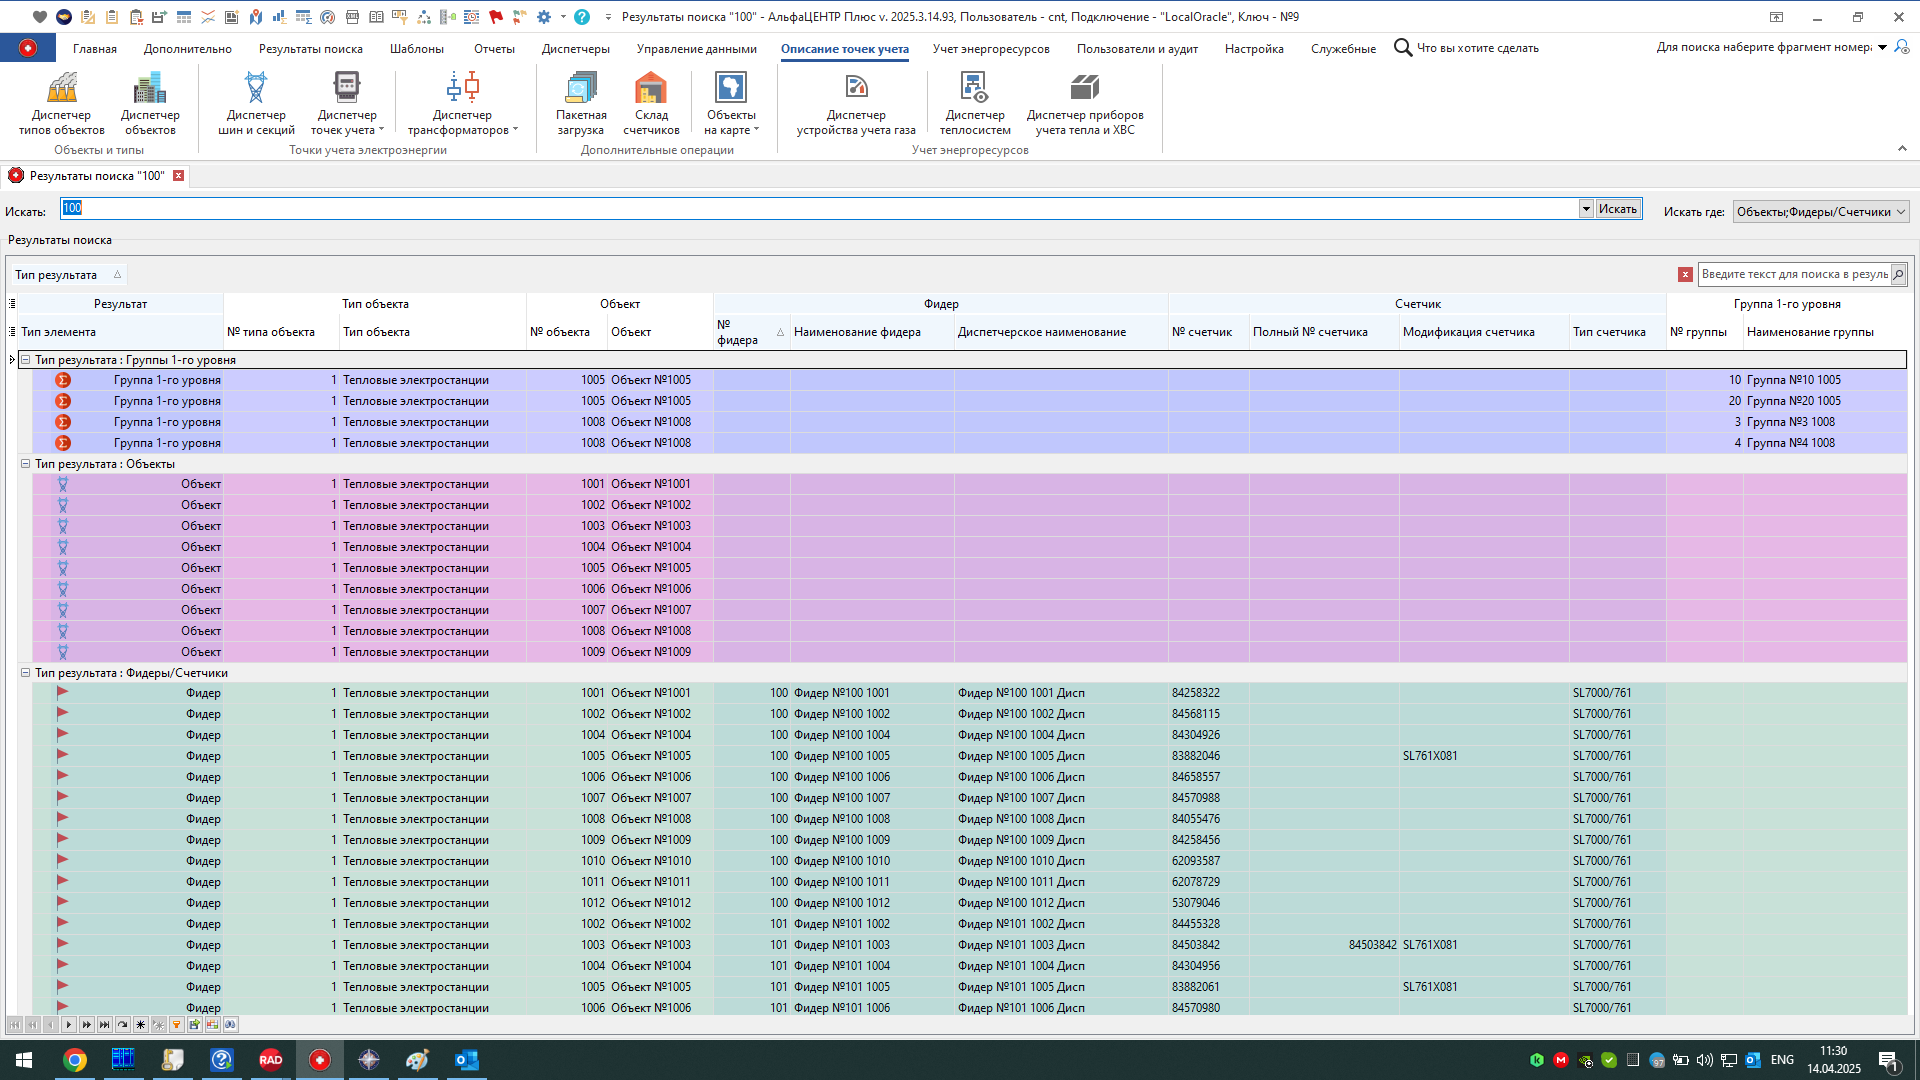Collapse the Фидеры/Счетчики result group

[x=26, y=673]
